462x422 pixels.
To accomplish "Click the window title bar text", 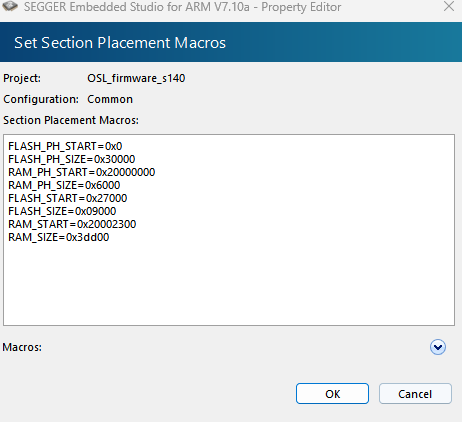I will [182, 7].
